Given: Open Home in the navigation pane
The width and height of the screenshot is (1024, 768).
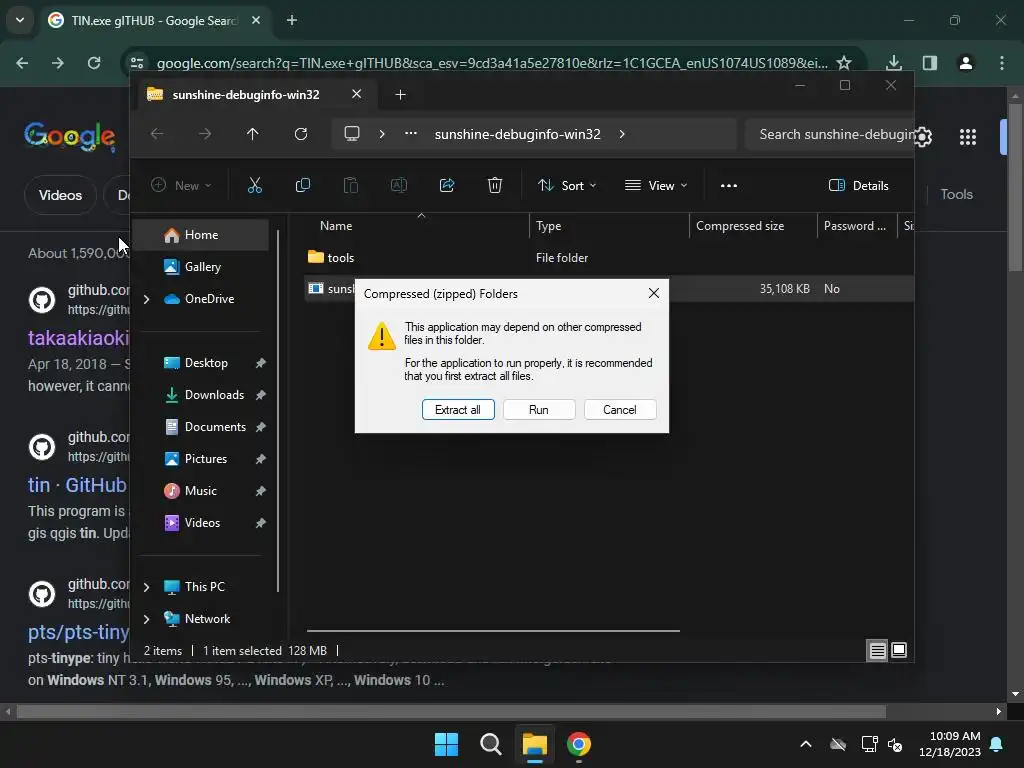Looking at the screenshot, I should point(201,234).
